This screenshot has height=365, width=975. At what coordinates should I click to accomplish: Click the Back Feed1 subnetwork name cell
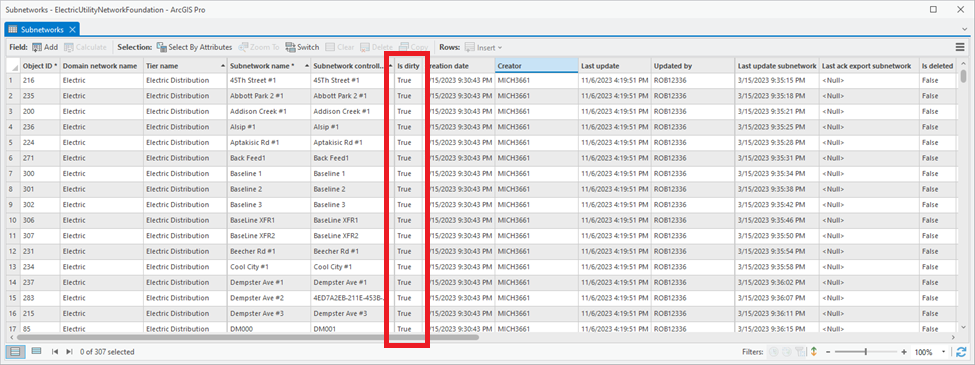click(269, 158)
